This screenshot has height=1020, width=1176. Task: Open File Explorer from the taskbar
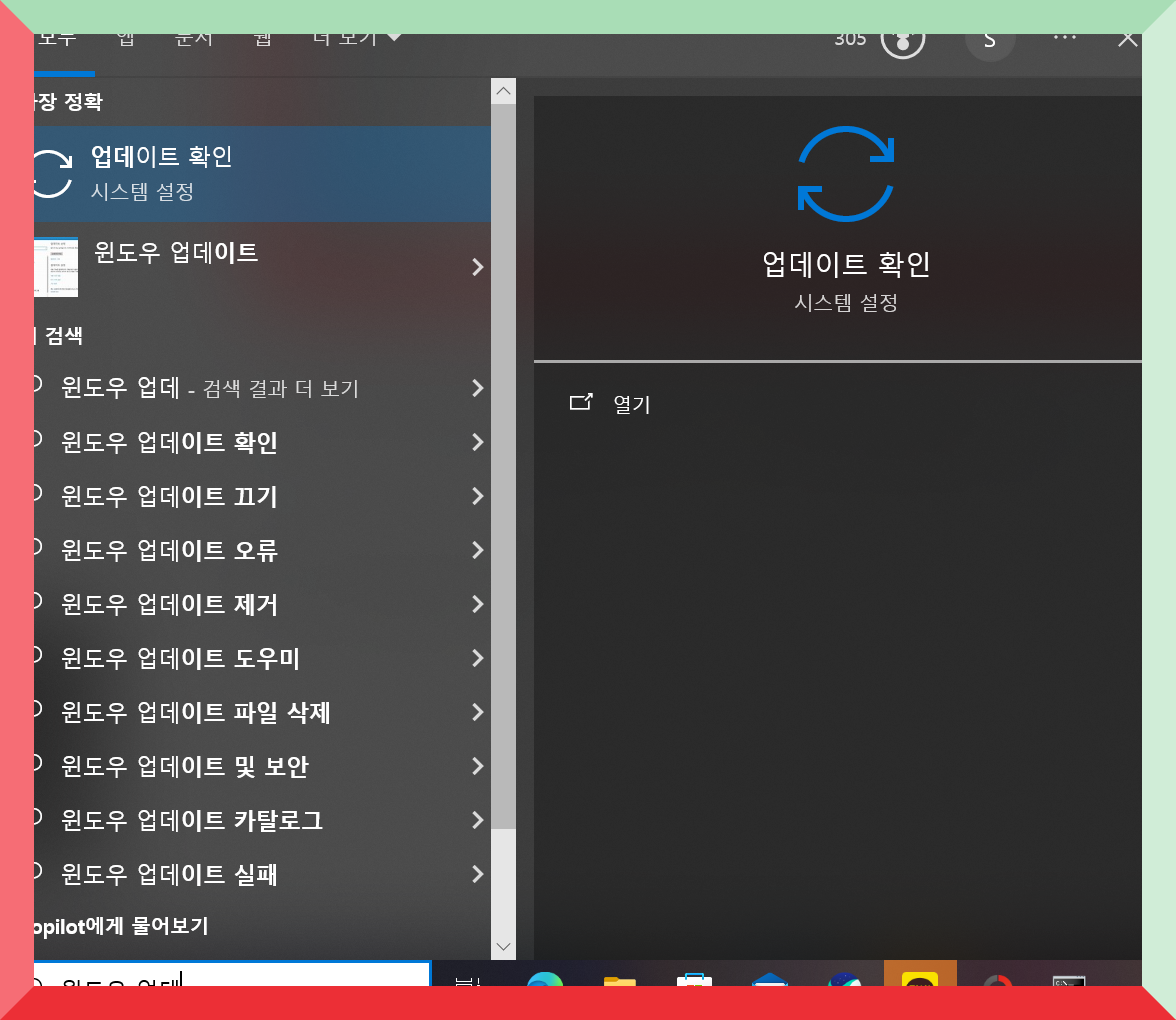(620, 980)
